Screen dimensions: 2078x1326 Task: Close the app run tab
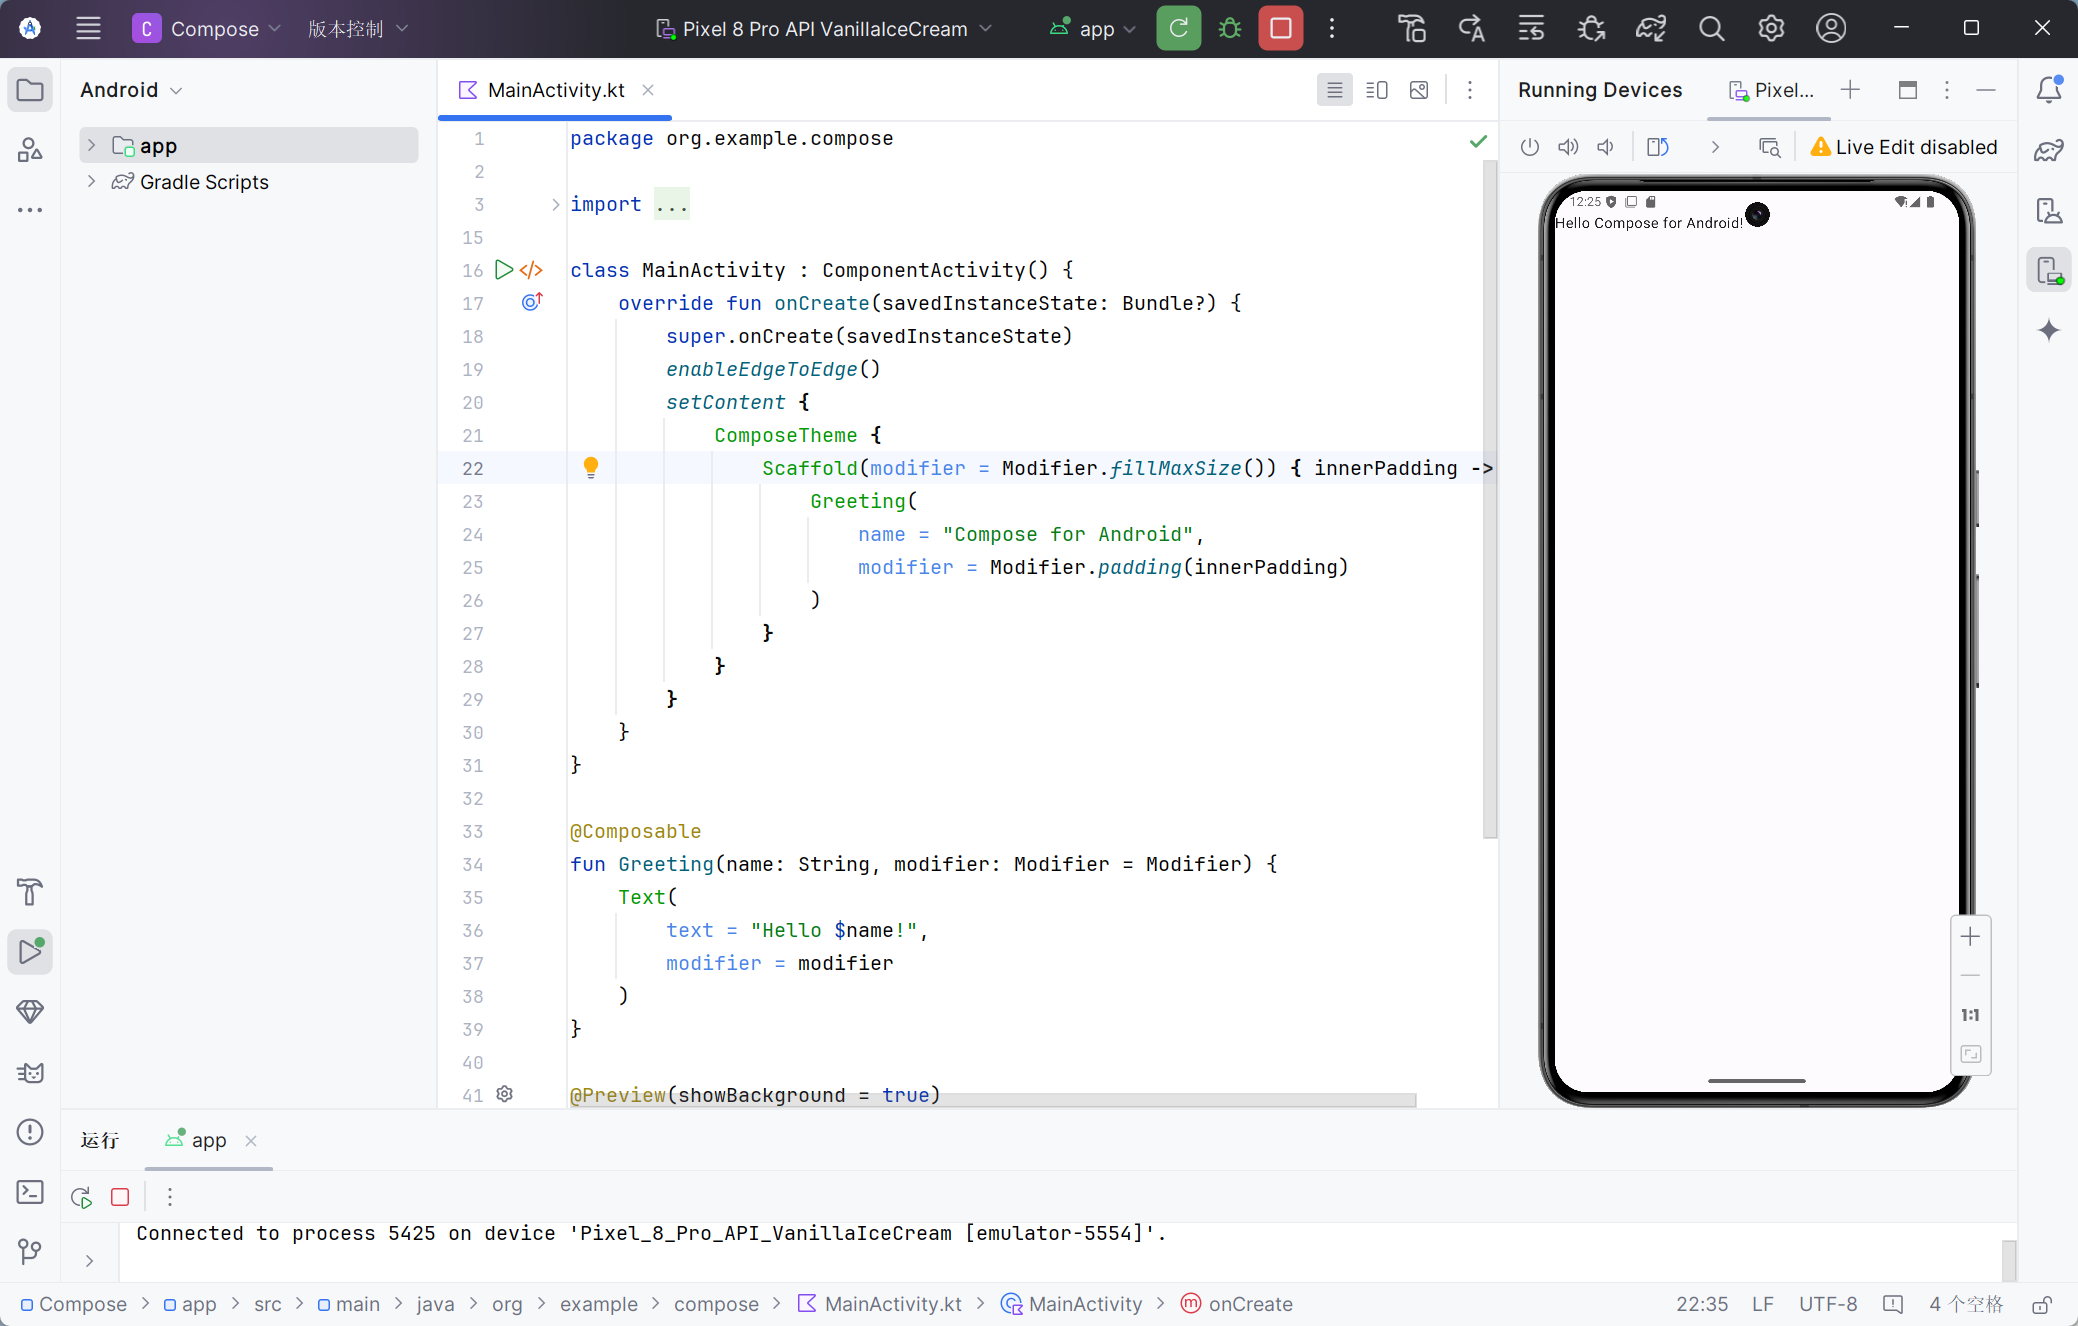coord(251,1140)
